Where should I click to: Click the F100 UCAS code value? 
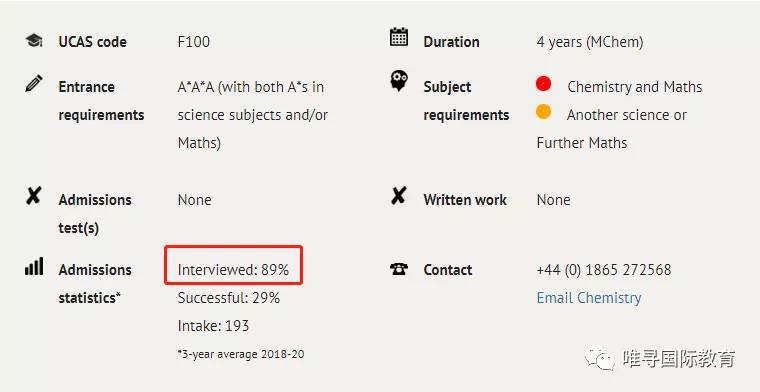194,42
